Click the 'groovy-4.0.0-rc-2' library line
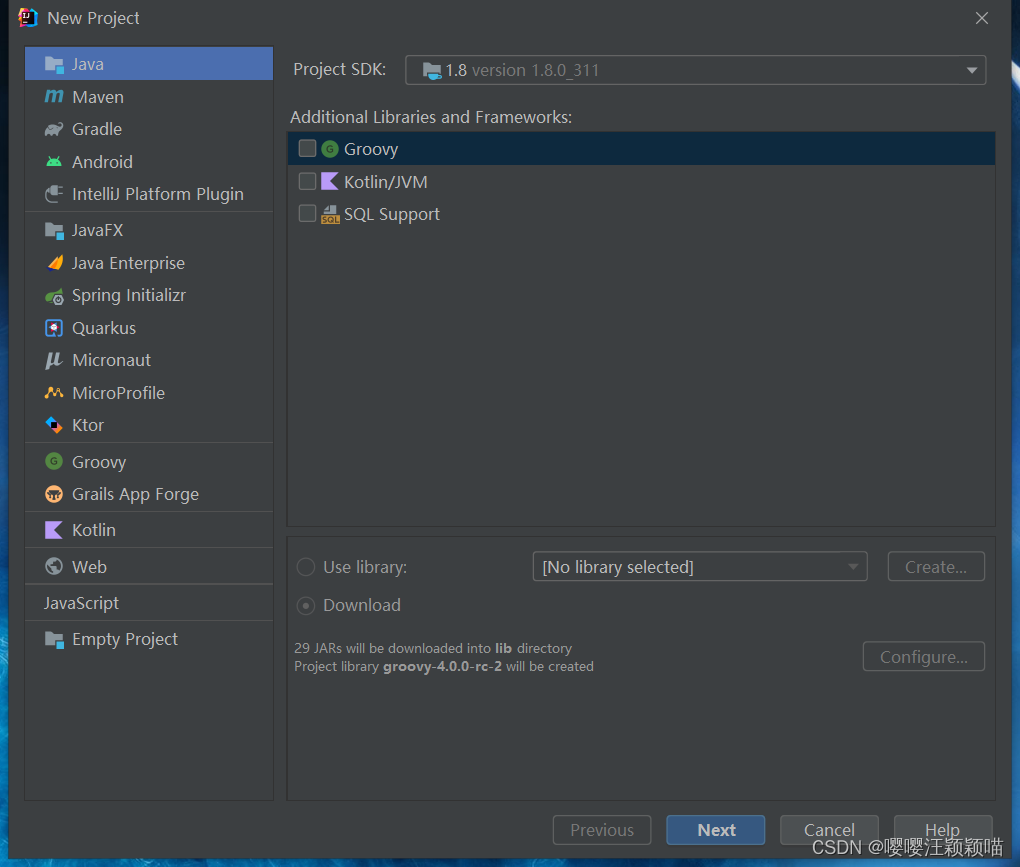1020x867 pixels. (444, 667)
